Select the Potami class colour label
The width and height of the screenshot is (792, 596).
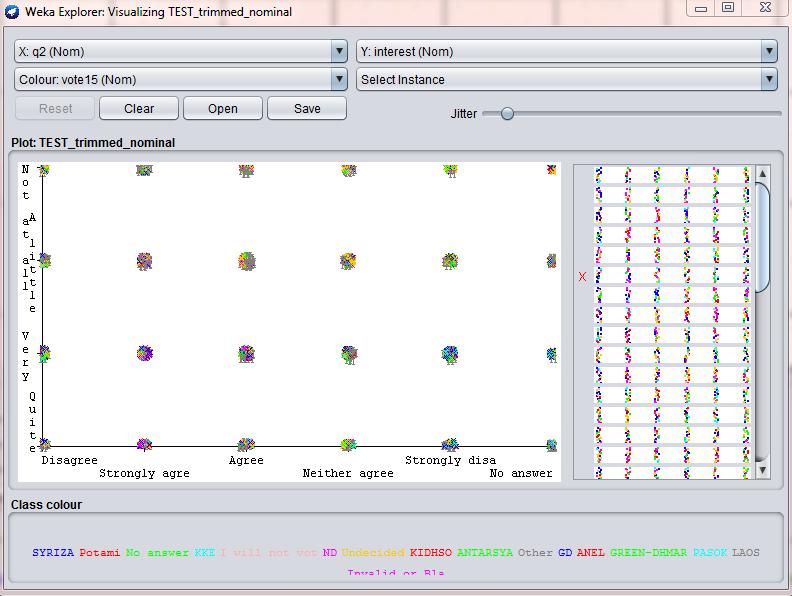(100, 553)
